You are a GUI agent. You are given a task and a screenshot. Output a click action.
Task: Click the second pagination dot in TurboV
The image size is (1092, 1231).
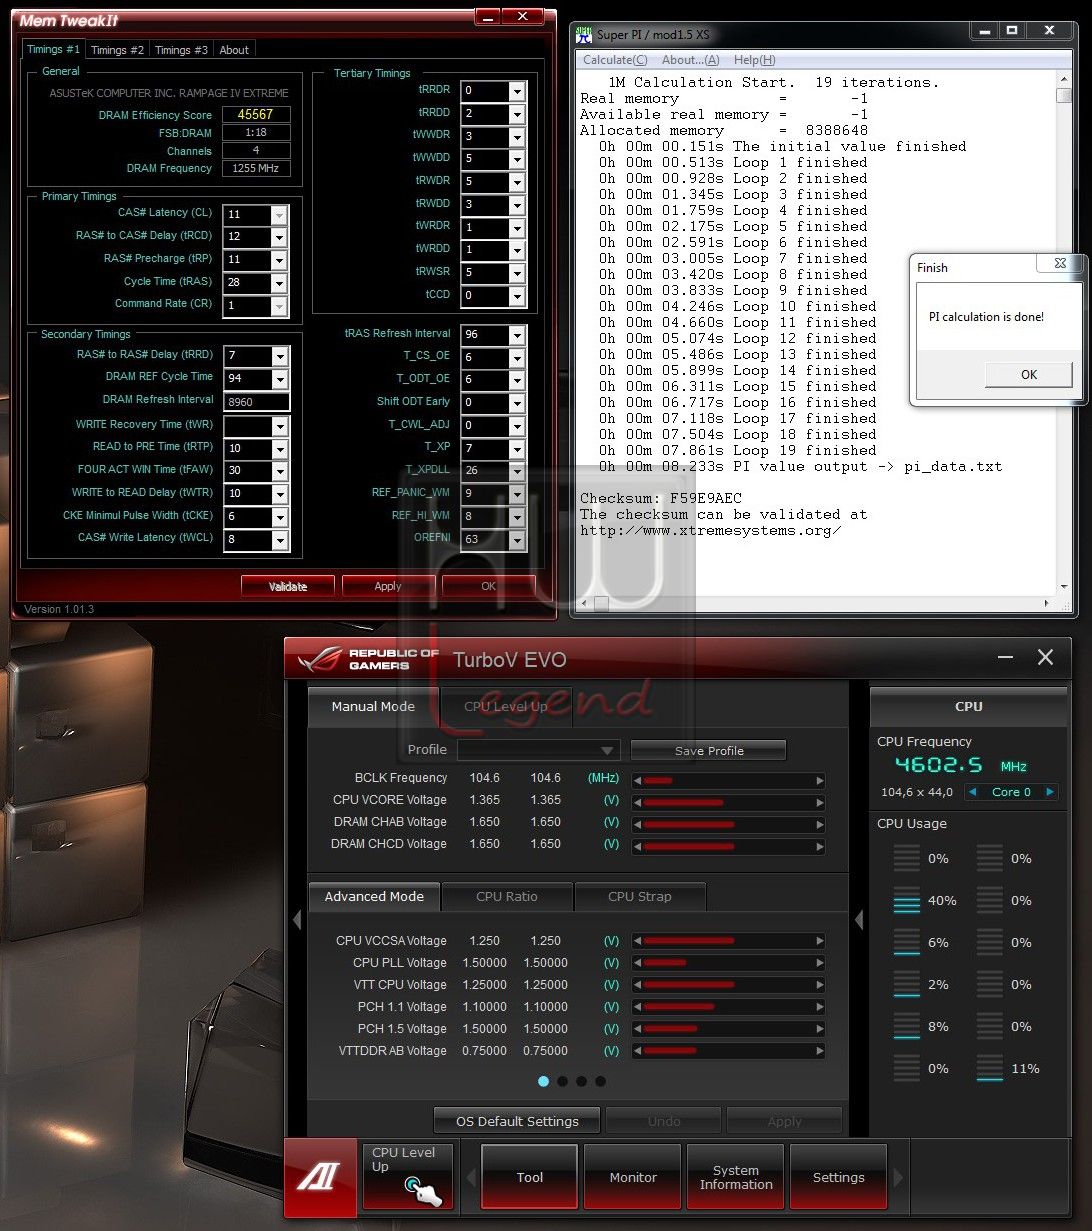point(562,1081)
